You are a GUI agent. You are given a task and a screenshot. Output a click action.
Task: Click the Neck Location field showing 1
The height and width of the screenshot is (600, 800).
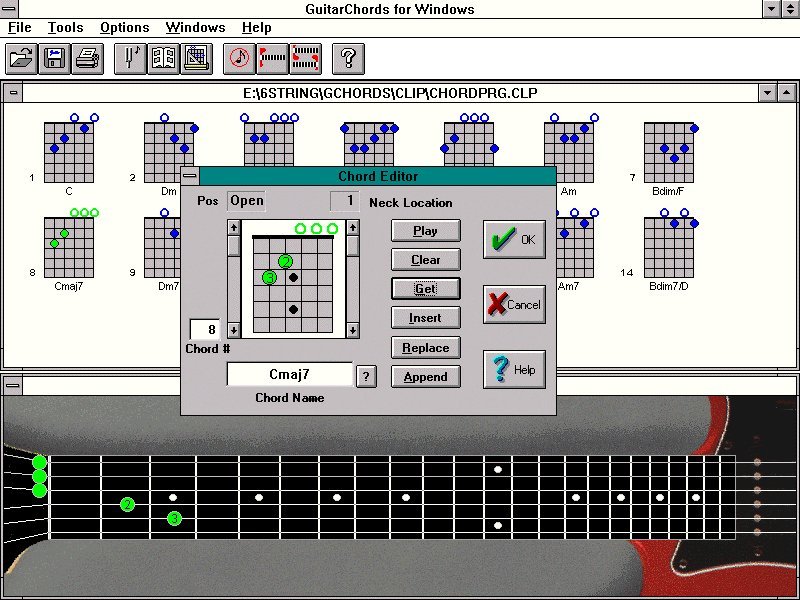[x=344, y=201]
